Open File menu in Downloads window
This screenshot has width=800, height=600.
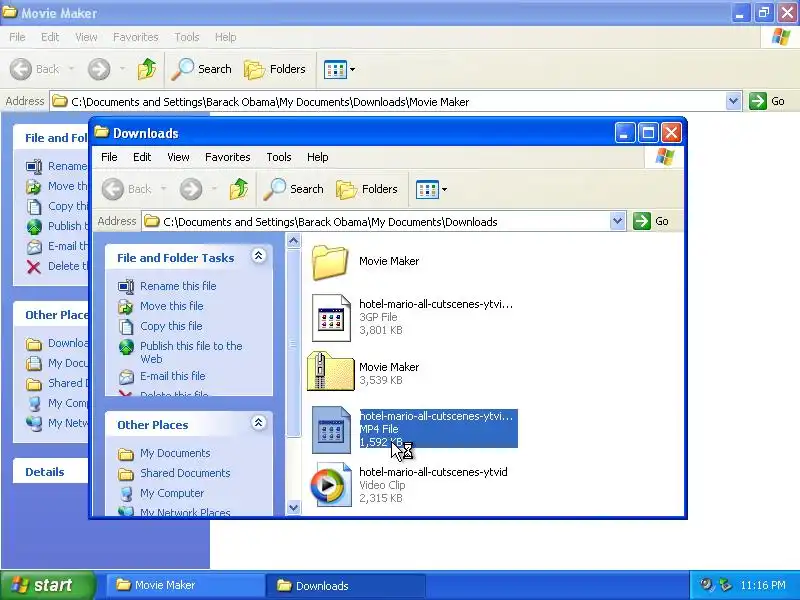coord(109,157)
